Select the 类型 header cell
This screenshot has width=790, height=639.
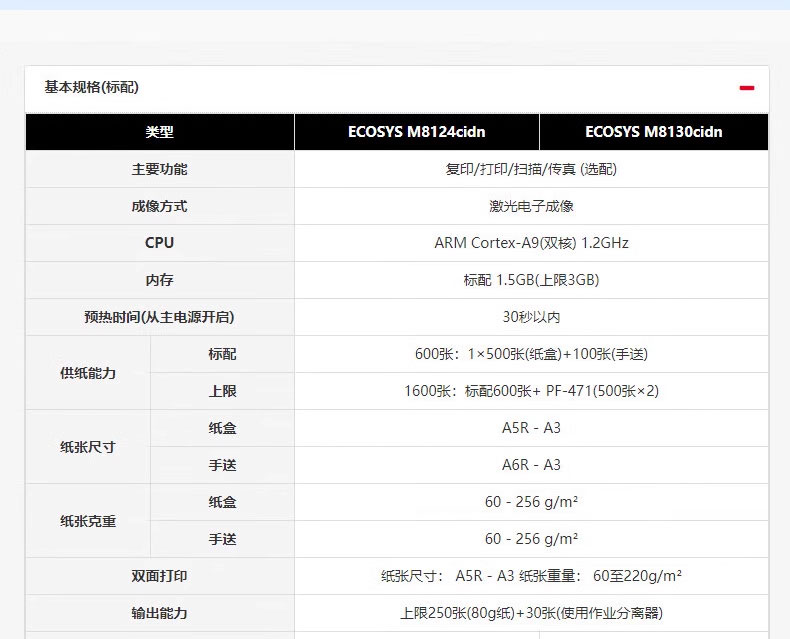coord(159,132)
